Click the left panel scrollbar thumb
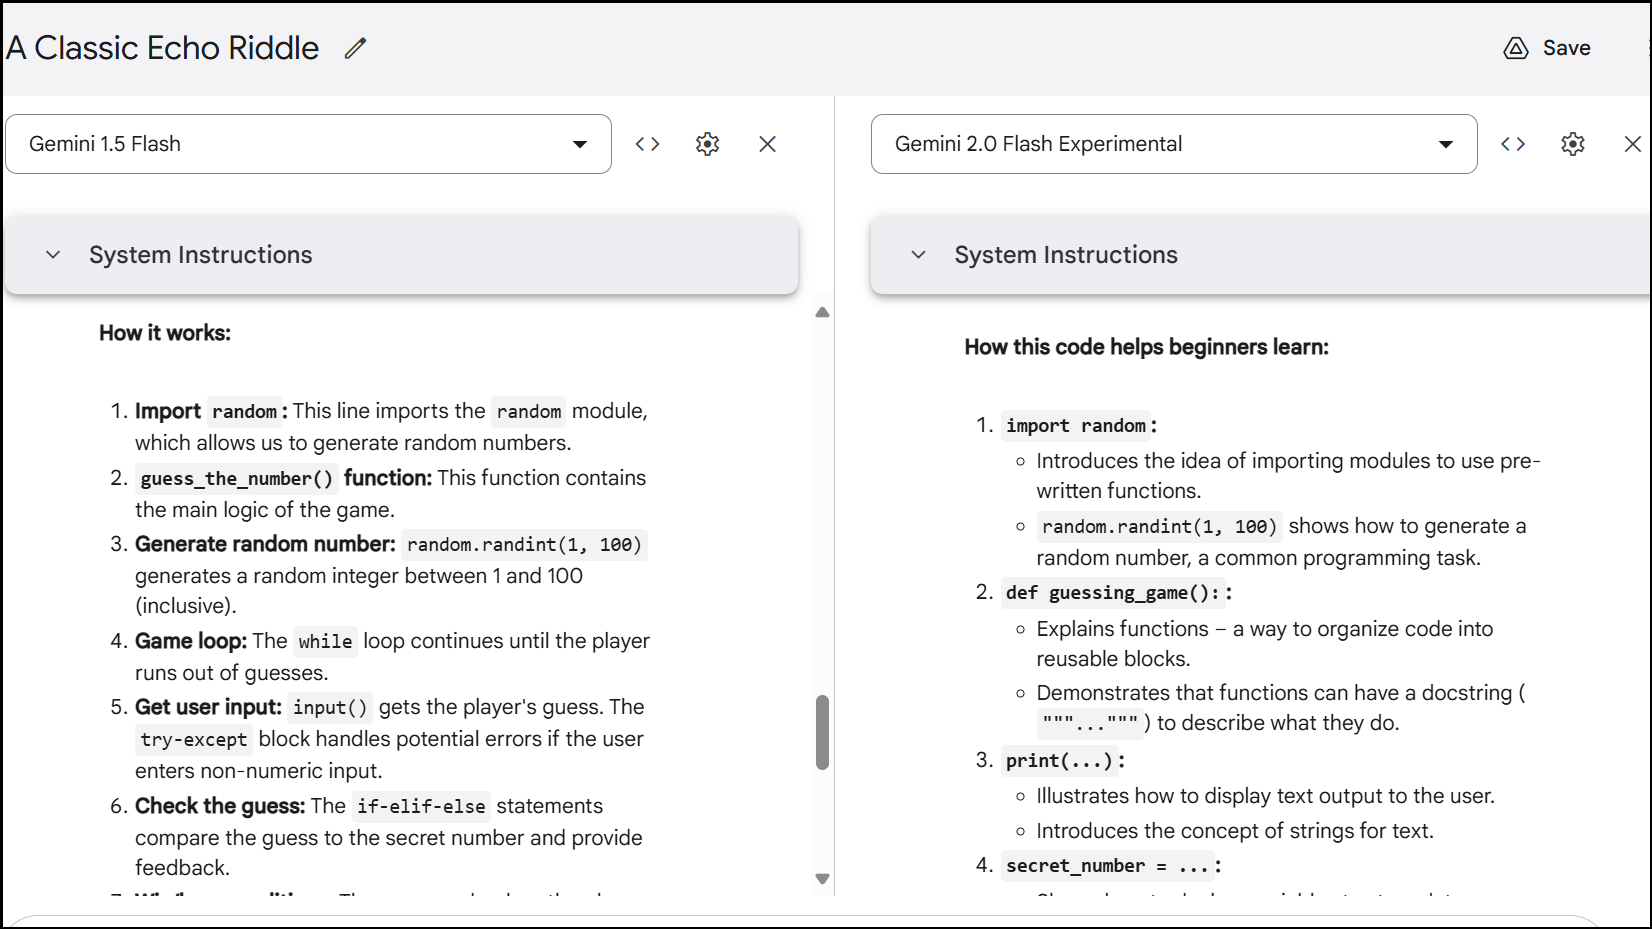The width and height of the screenshot is (1652, 929). tap(822, 733)
